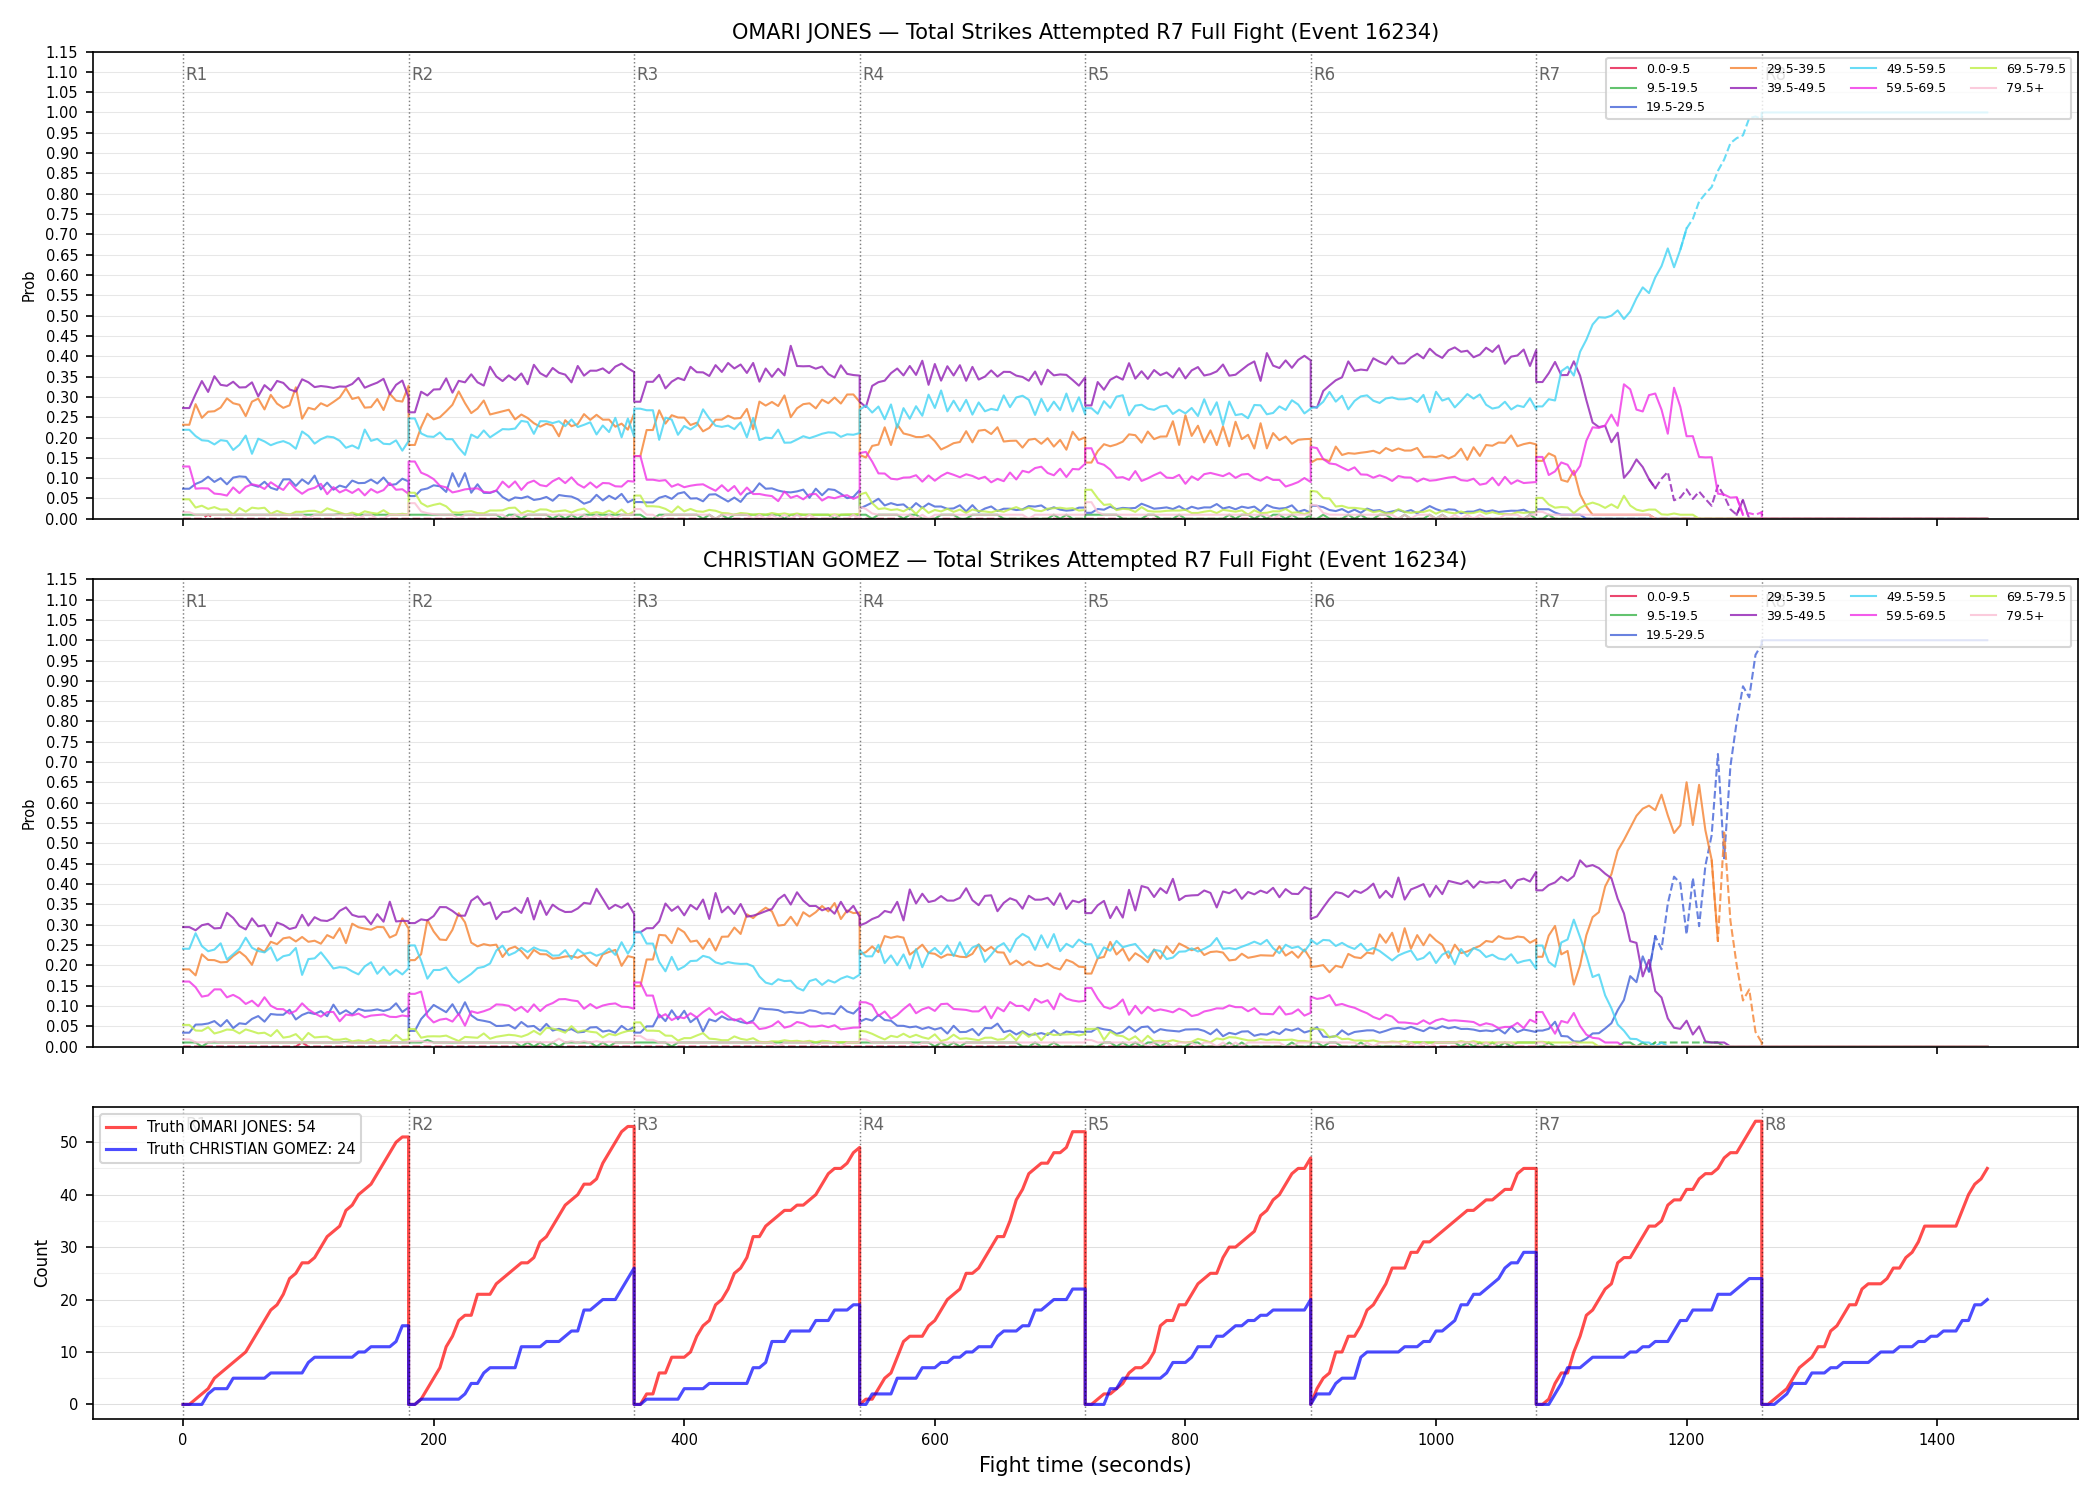Click the R5 round label in Christian Gomez chart
This screenshot has height=1500, width=2100.
pyautogui.click(x=1098, y=601)
